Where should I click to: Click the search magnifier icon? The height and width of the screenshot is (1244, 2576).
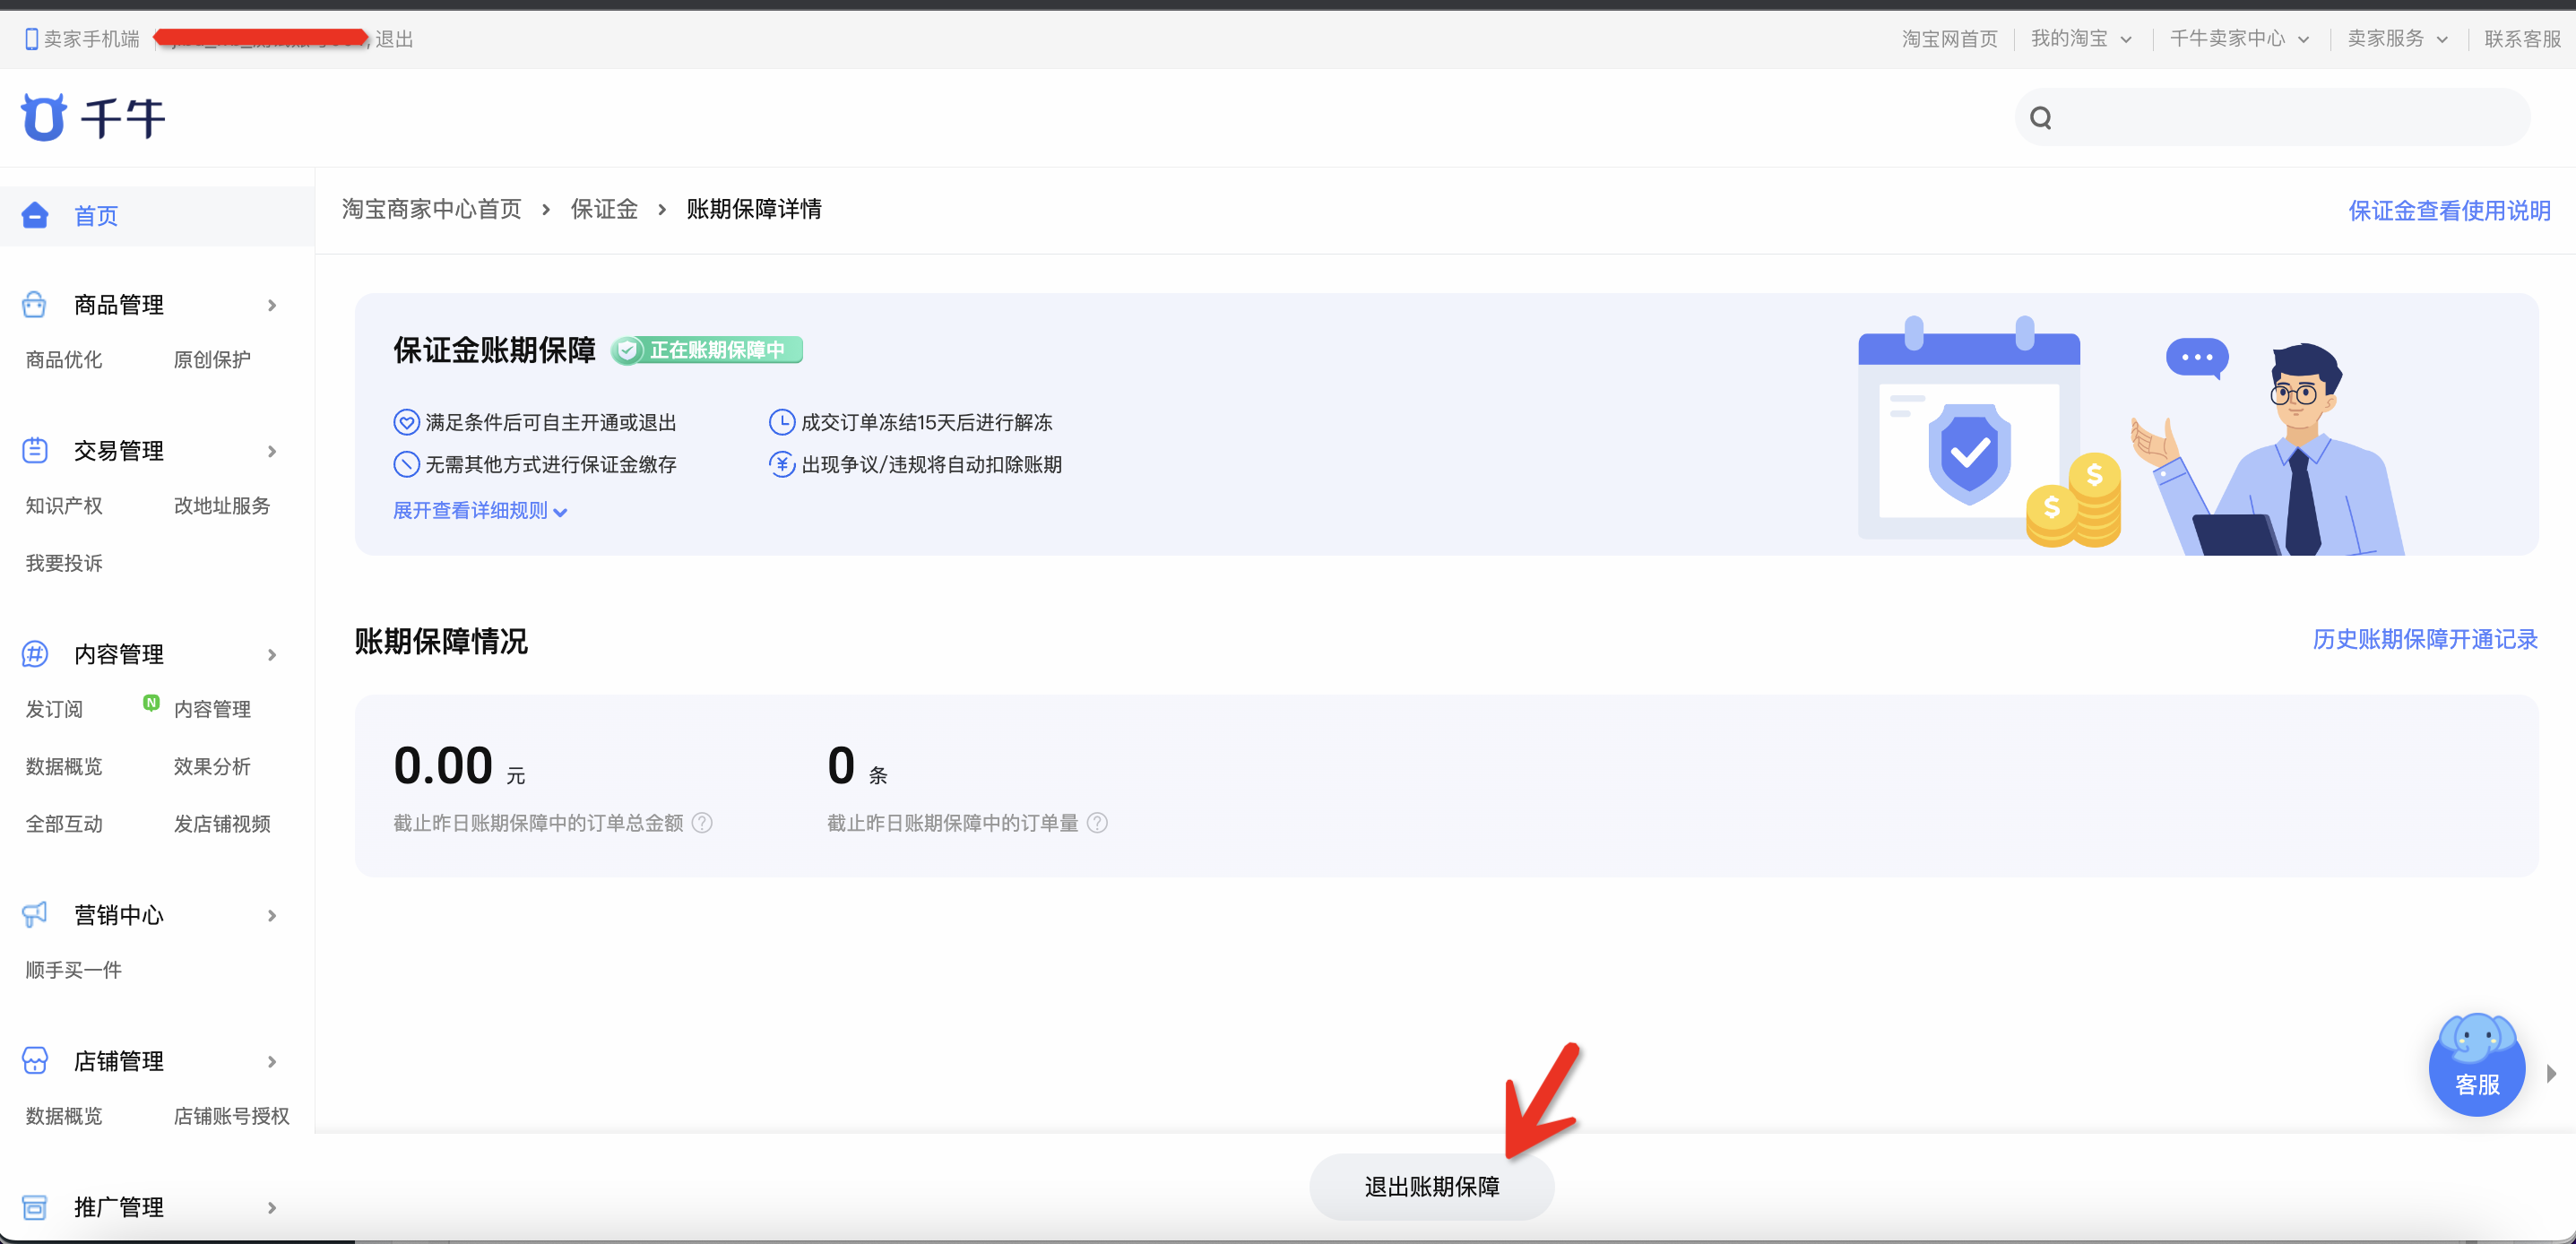tap(2041, 118)
